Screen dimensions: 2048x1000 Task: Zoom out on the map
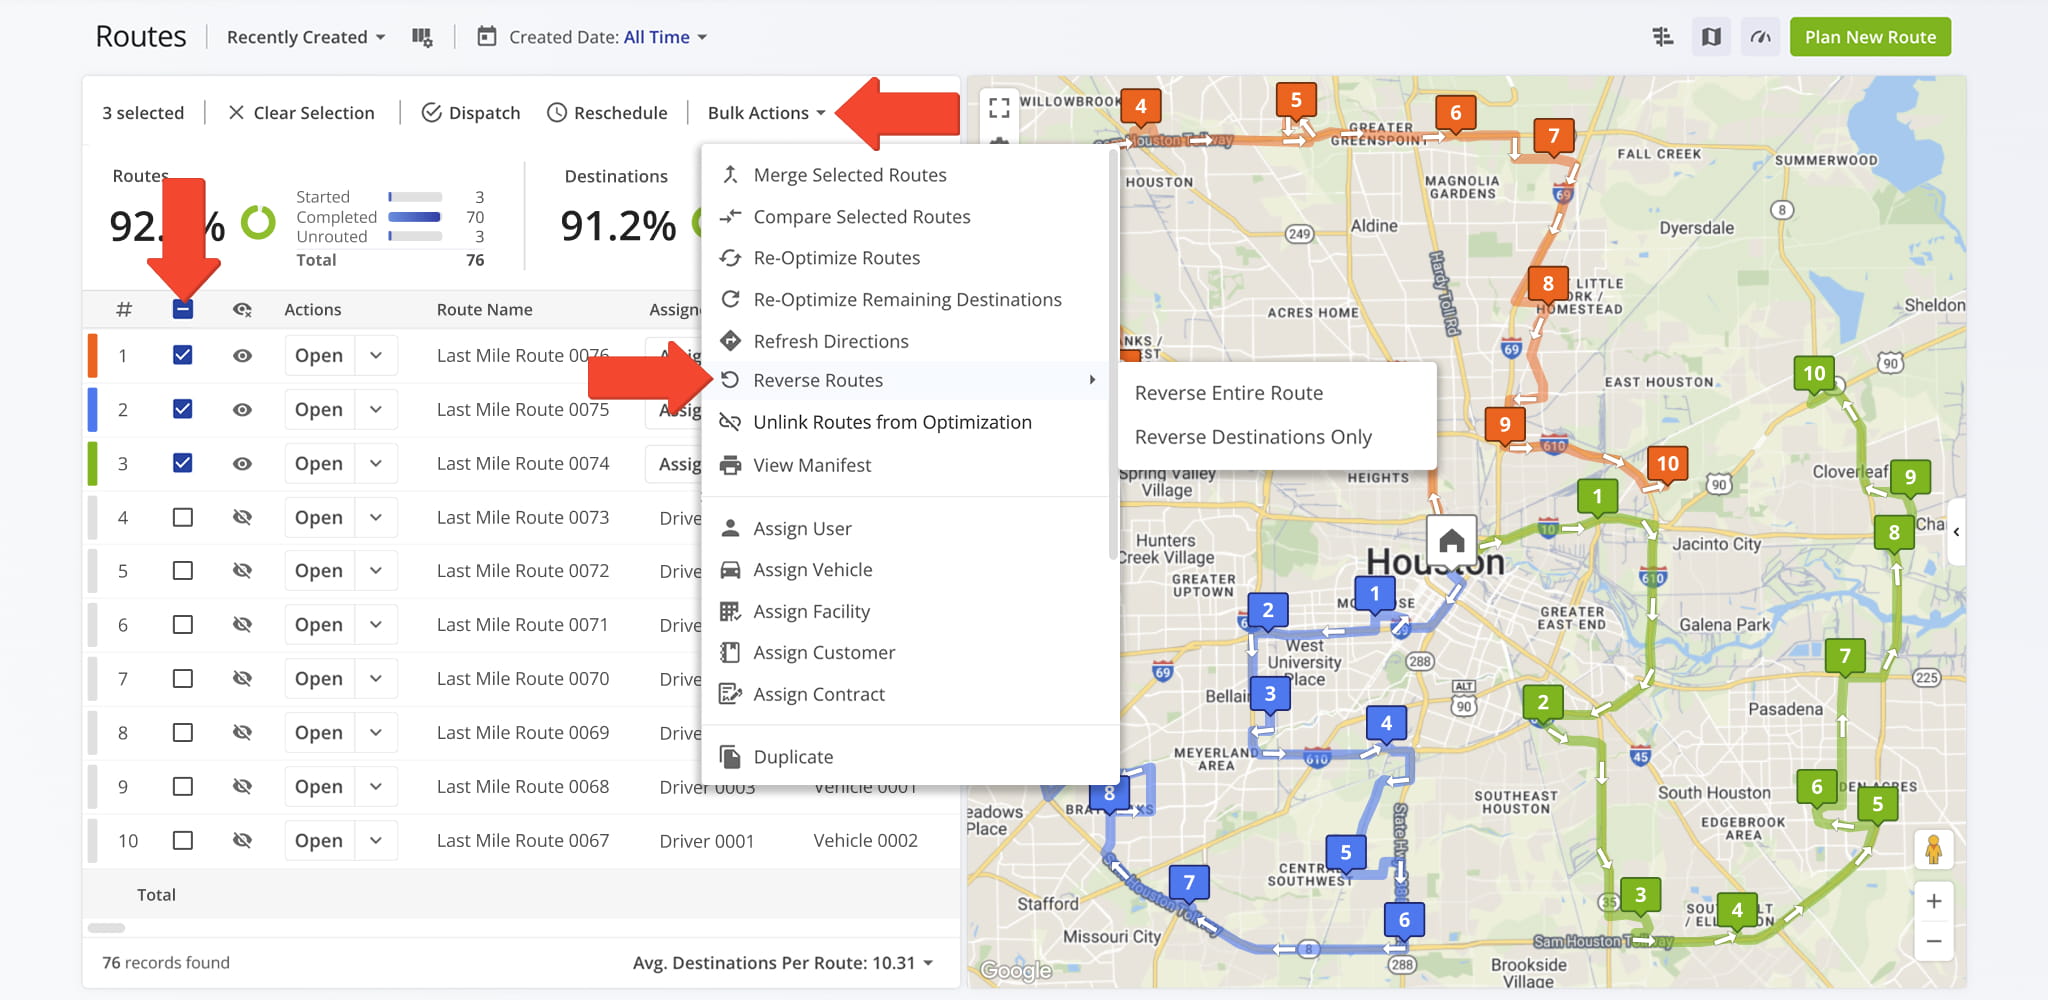(1933, 941)
